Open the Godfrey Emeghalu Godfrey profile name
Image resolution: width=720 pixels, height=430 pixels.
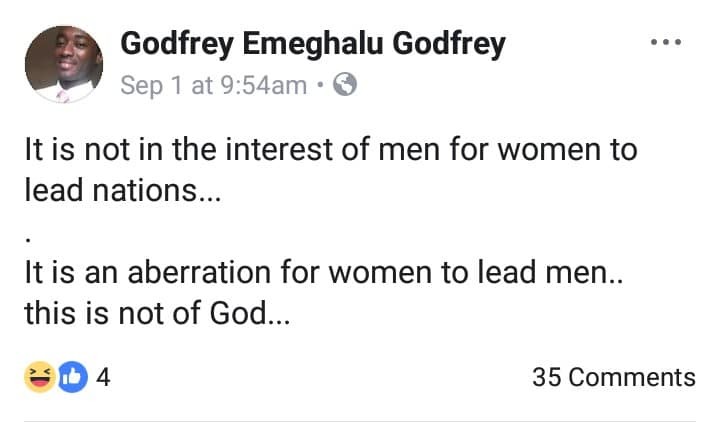pyautogui.click(x=313, y=44)
